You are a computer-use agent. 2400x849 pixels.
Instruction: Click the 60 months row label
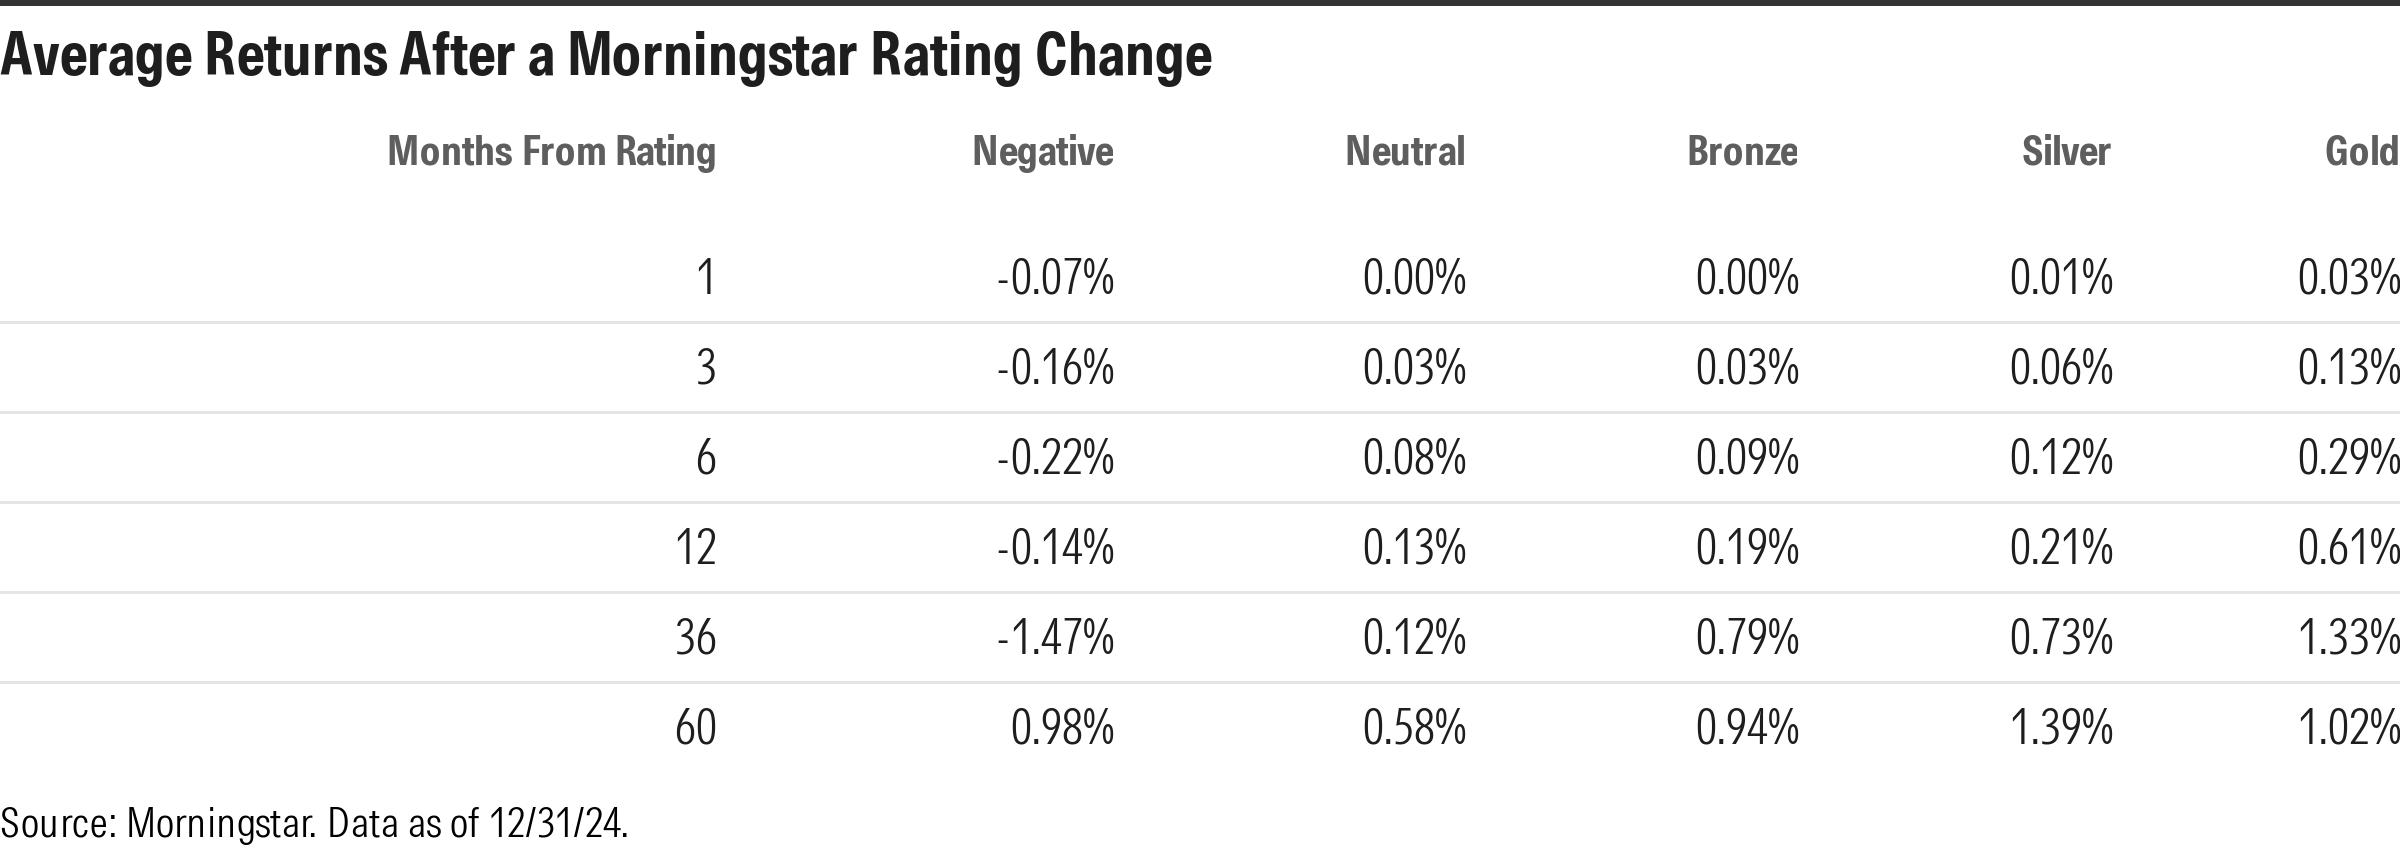point(696,728)
